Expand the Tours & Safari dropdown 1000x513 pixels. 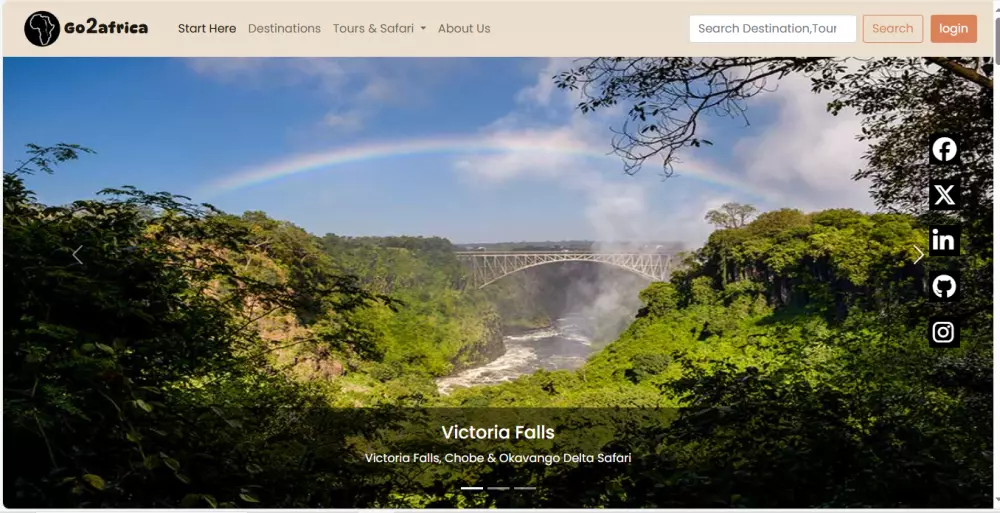tap(379, 29)
